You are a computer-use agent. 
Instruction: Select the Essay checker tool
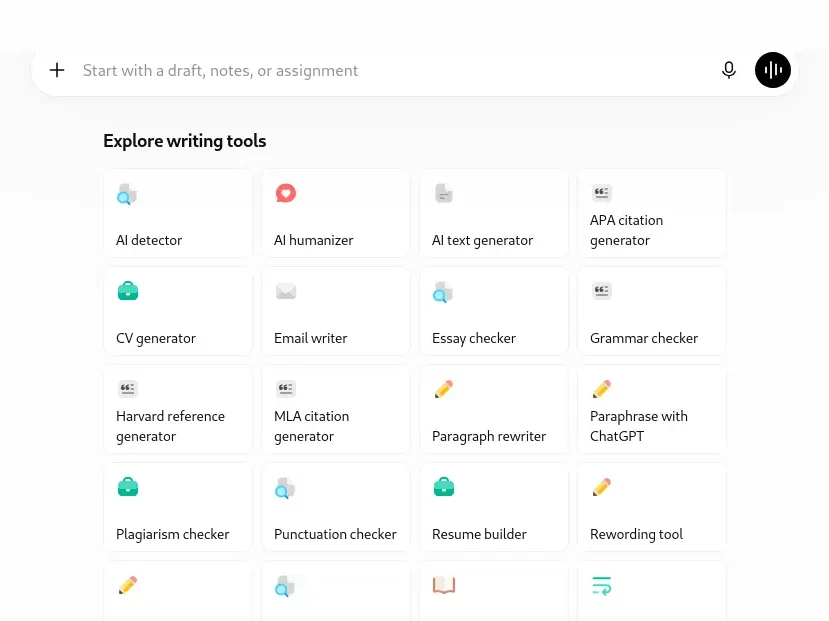tap(493, 311)
